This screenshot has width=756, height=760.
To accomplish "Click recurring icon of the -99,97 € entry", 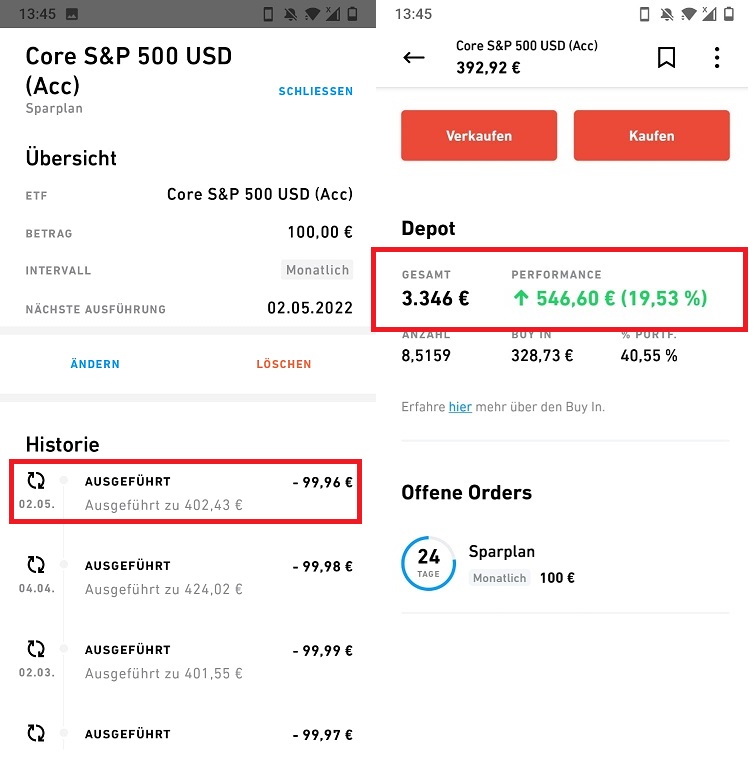I will 36,733.
